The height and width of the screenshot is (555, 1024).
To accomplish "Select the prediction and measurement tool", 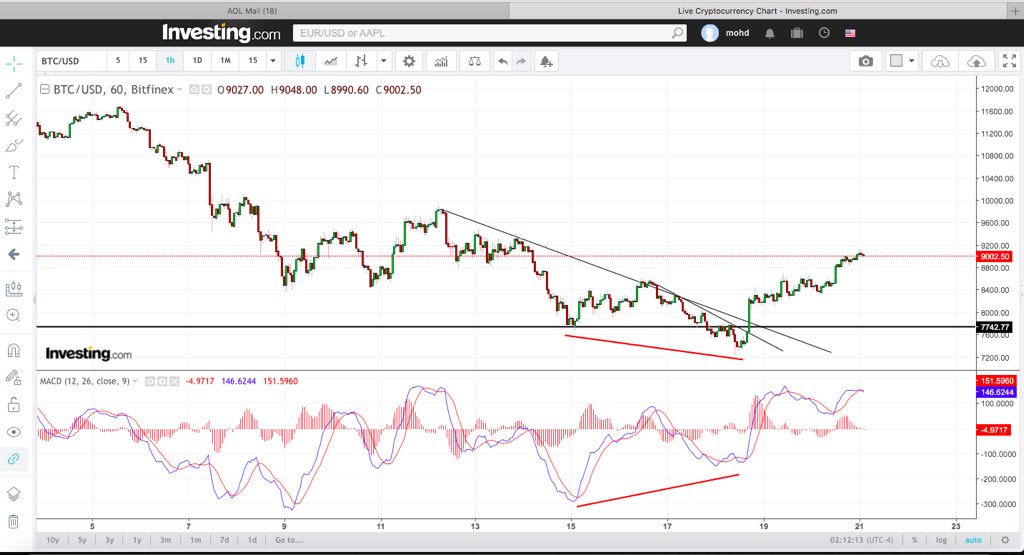I will (14, 227).
